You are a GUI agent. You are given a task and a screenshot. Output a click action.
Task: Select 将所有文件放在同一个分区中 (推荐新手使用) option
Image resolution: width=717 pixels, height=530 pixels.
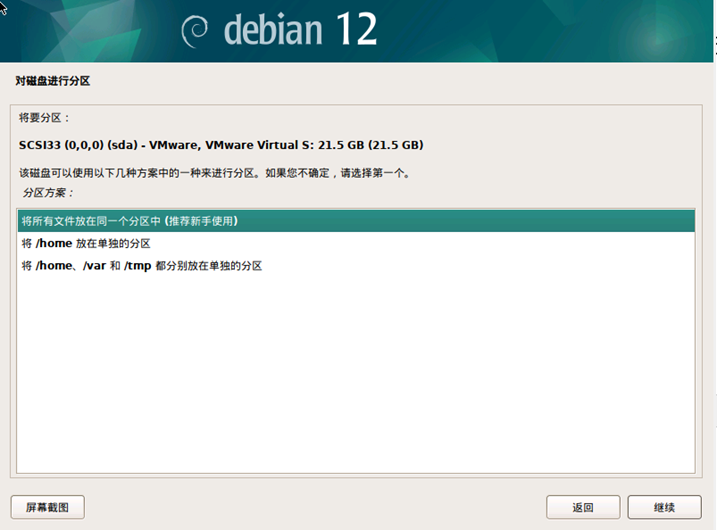129,221
